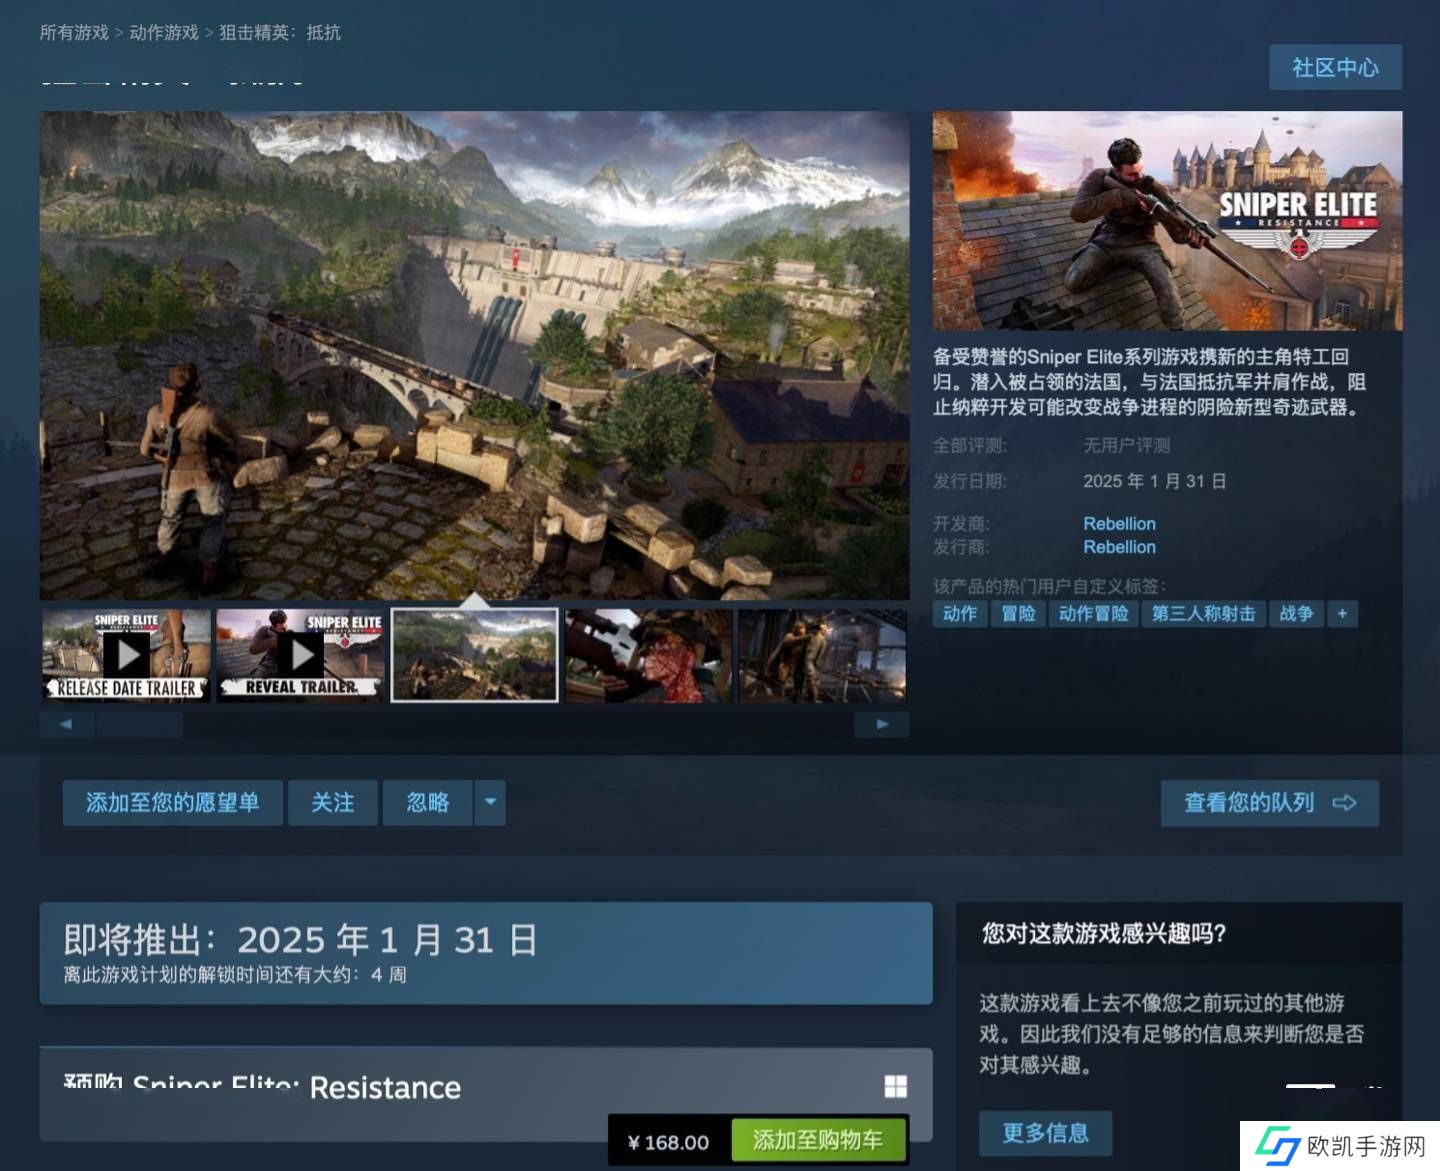Click 添加至您的愿望单 wishlist button
This screenshot has height=1171, width=1440.
pos(172,802)
